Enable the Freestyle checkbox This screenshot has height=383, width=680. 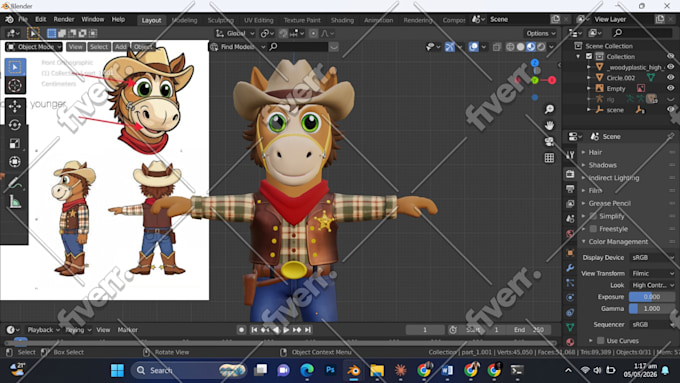pos(593,229)
